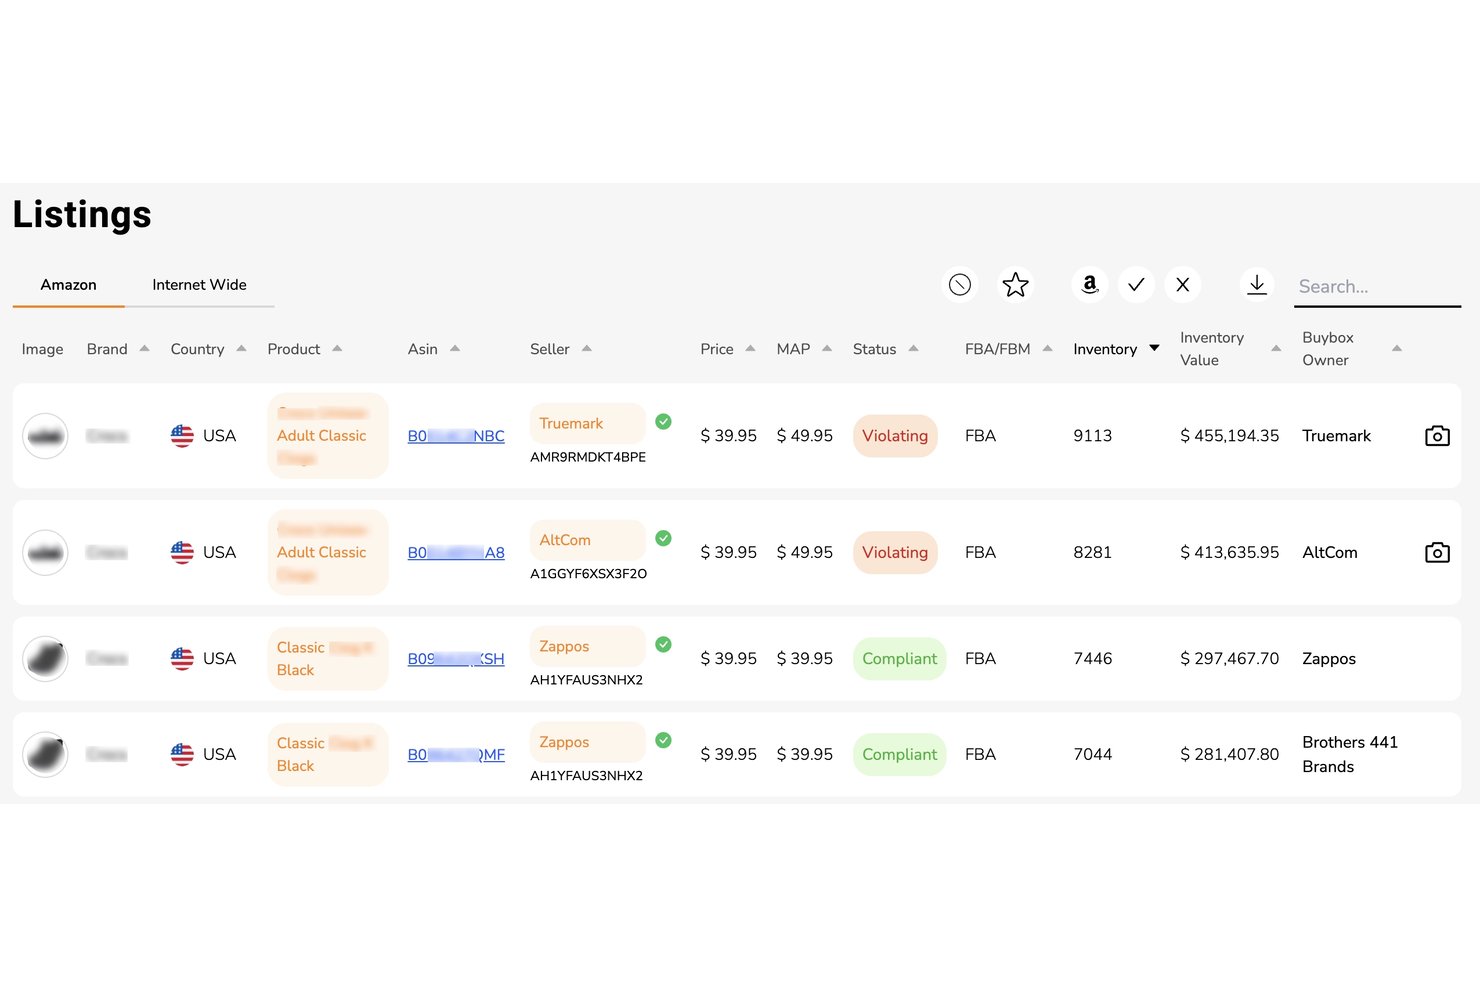
Task: Select the seller ID AMR9RMDKT4BPE
Action: (x=588, y=457)
